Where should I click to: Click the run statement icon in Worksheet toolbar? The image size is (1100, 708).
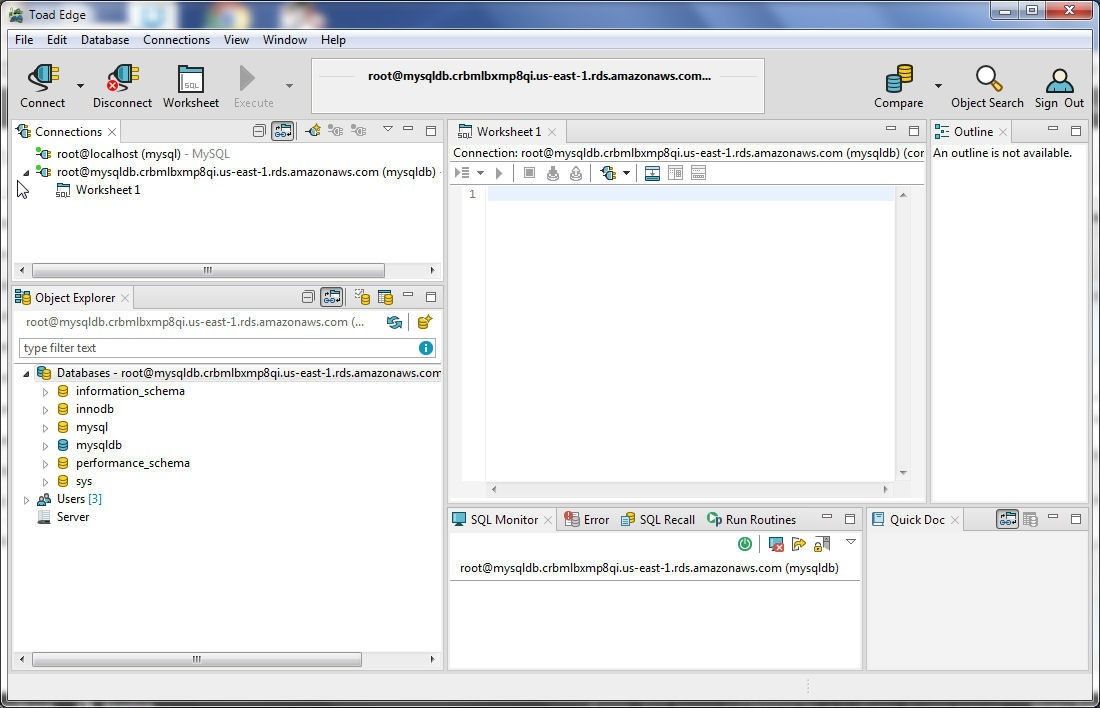tap(499, 173)
